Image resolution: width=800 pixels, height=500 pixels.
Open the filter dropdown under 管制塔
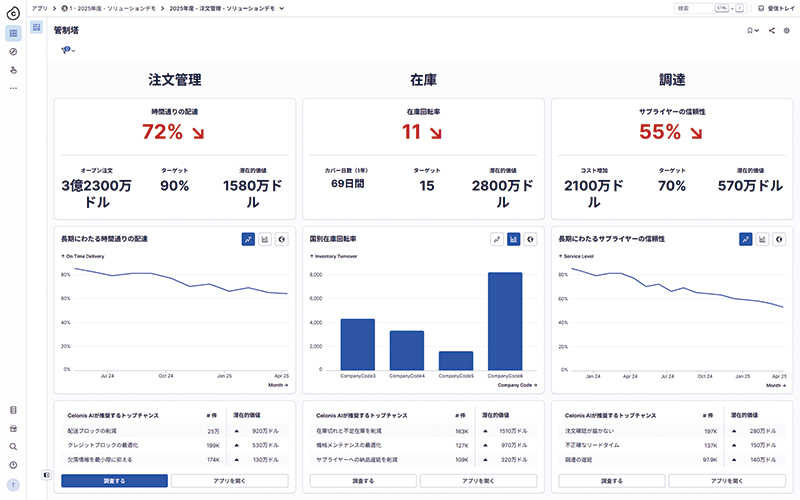pos(68,50)
